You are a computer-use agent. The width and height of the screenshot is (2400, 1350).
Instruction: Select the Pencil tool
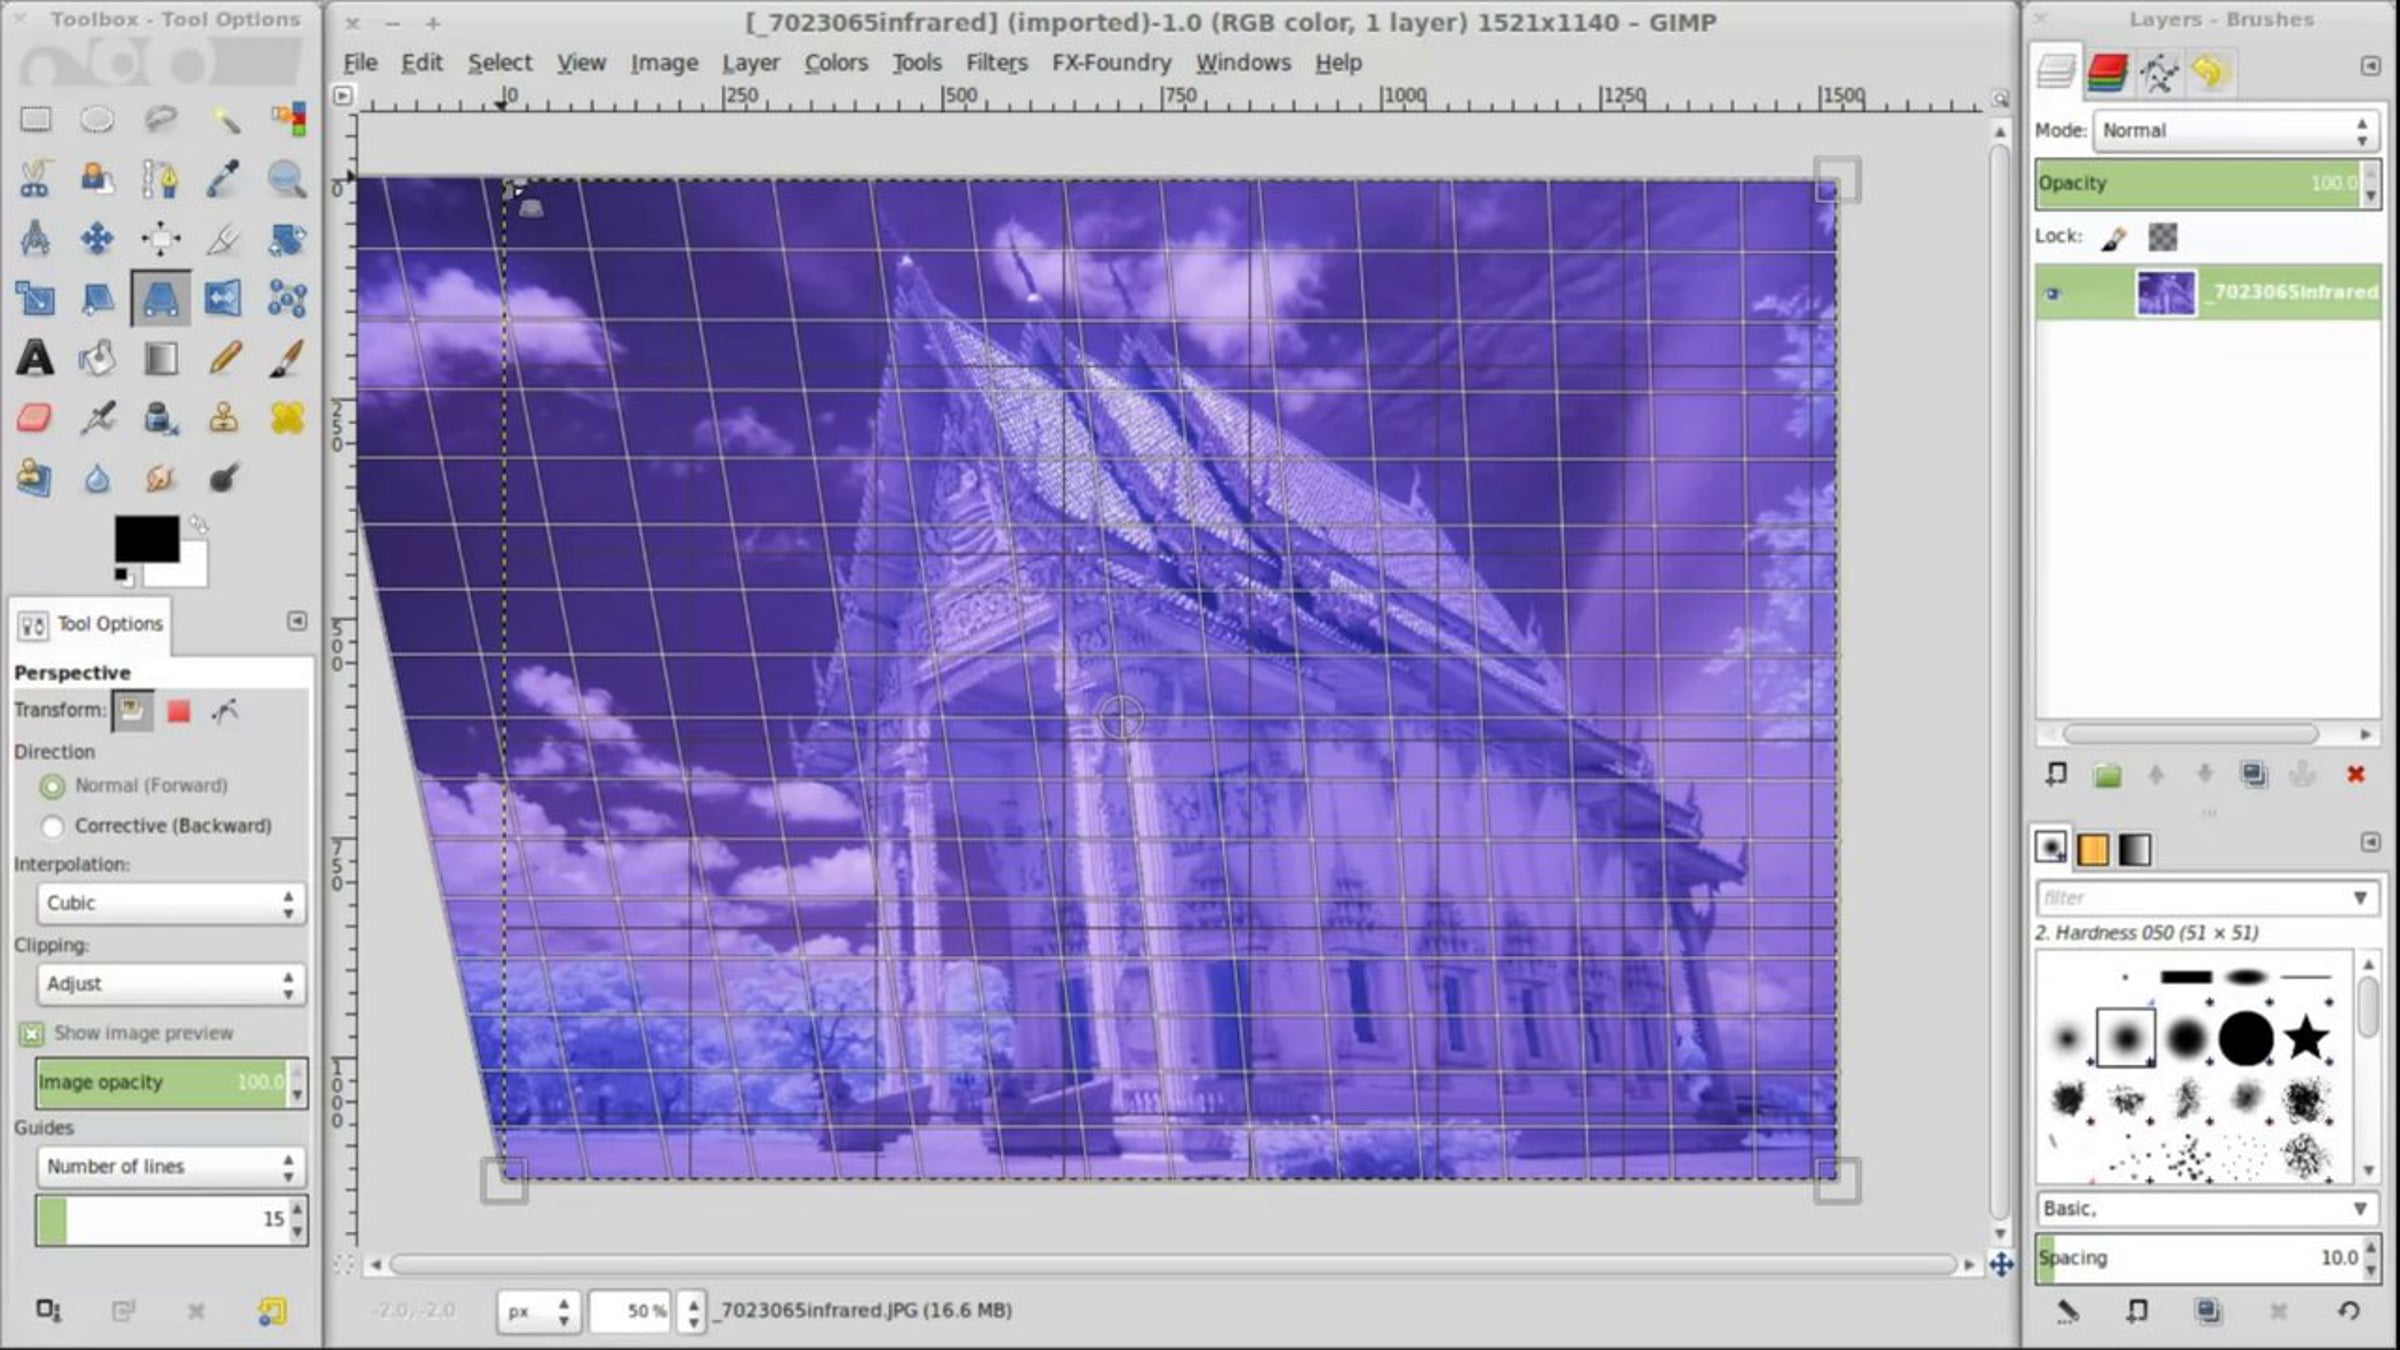(x=225, y=358)
